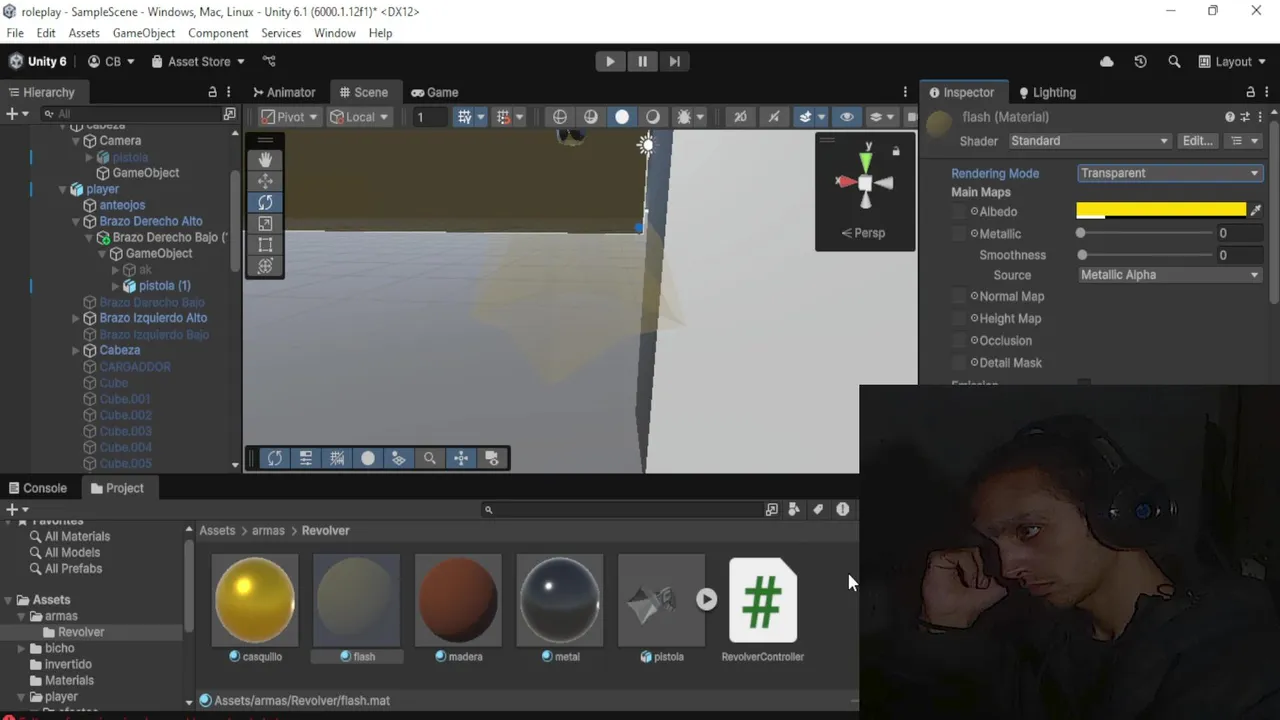Open the version control icon

[269, 61]
